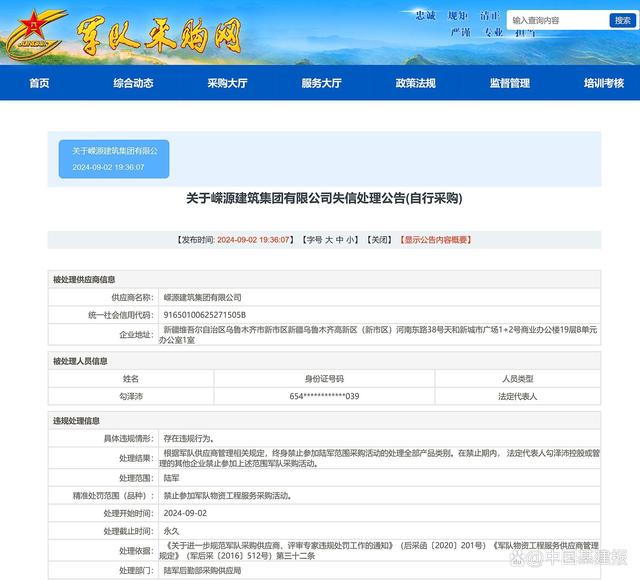The width and height of the screenshot is (640, 580).
Task: Open the 首页 home menu item
Action: pos(39,83)
